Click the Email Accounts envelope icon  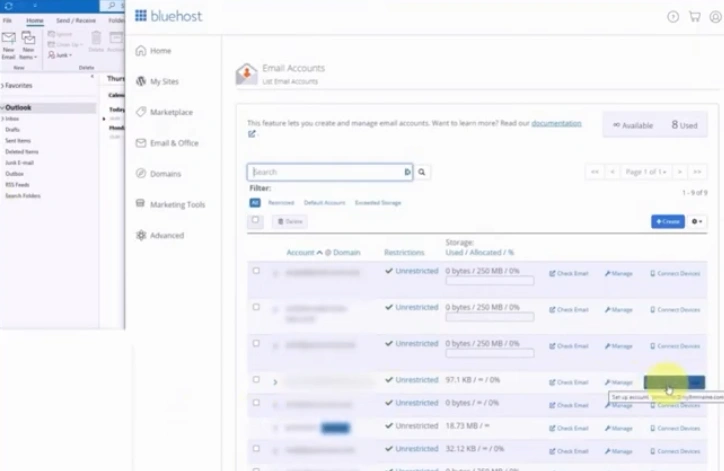click(x=246, y=74)
